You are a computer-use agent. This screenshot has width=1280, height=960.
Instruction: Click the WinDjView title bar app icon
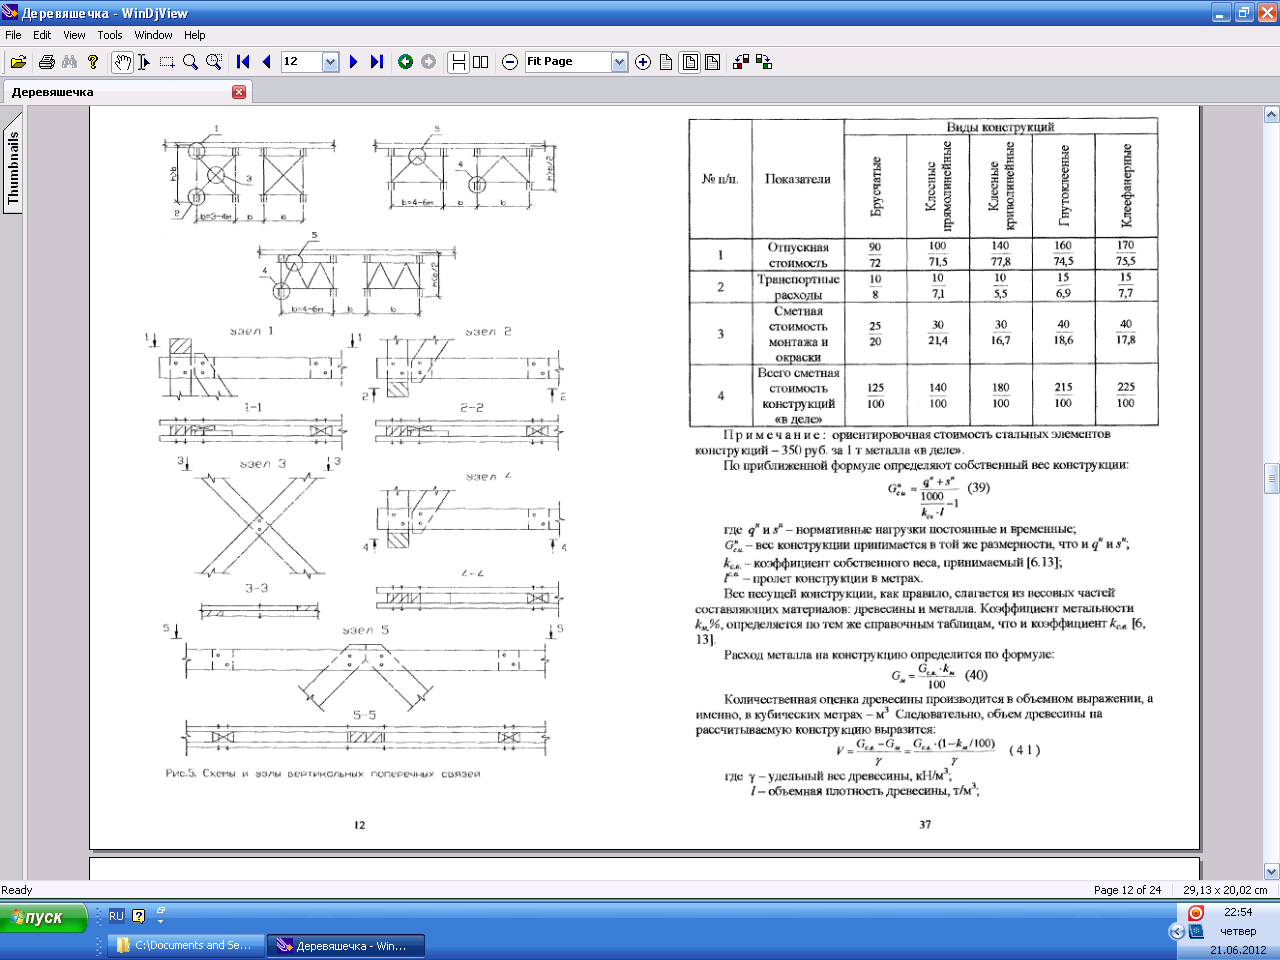[11, 13]
